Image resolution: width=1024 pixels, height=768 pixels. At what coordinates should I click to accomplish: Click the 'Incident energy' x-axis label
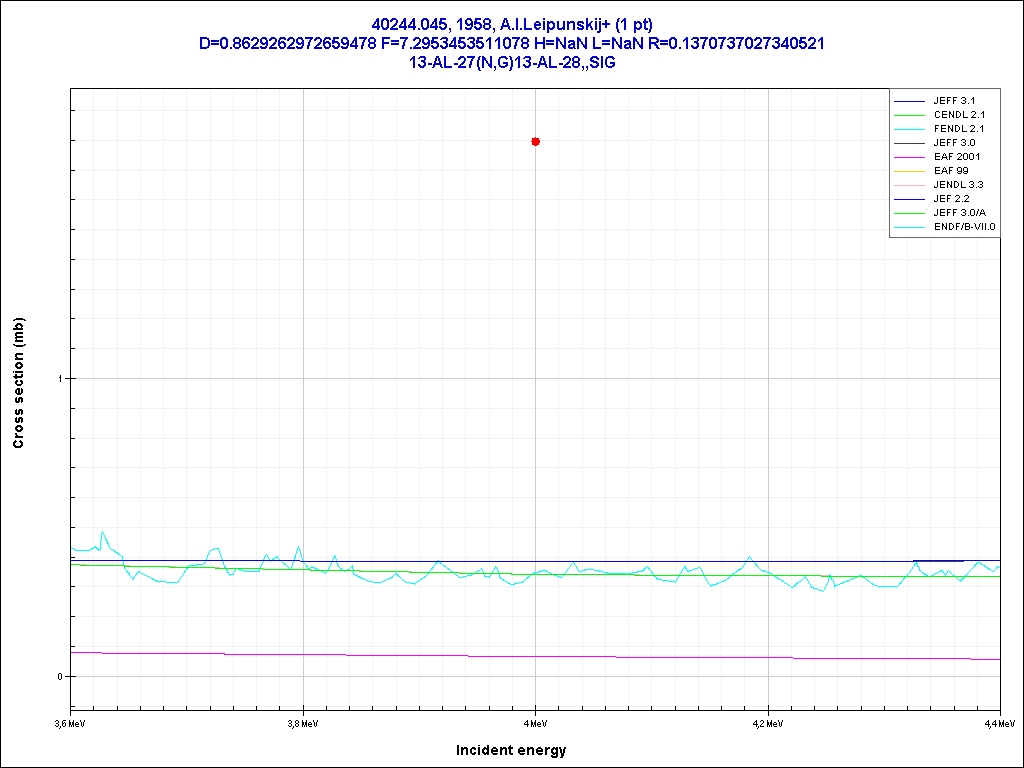click(x=511, y=750)
